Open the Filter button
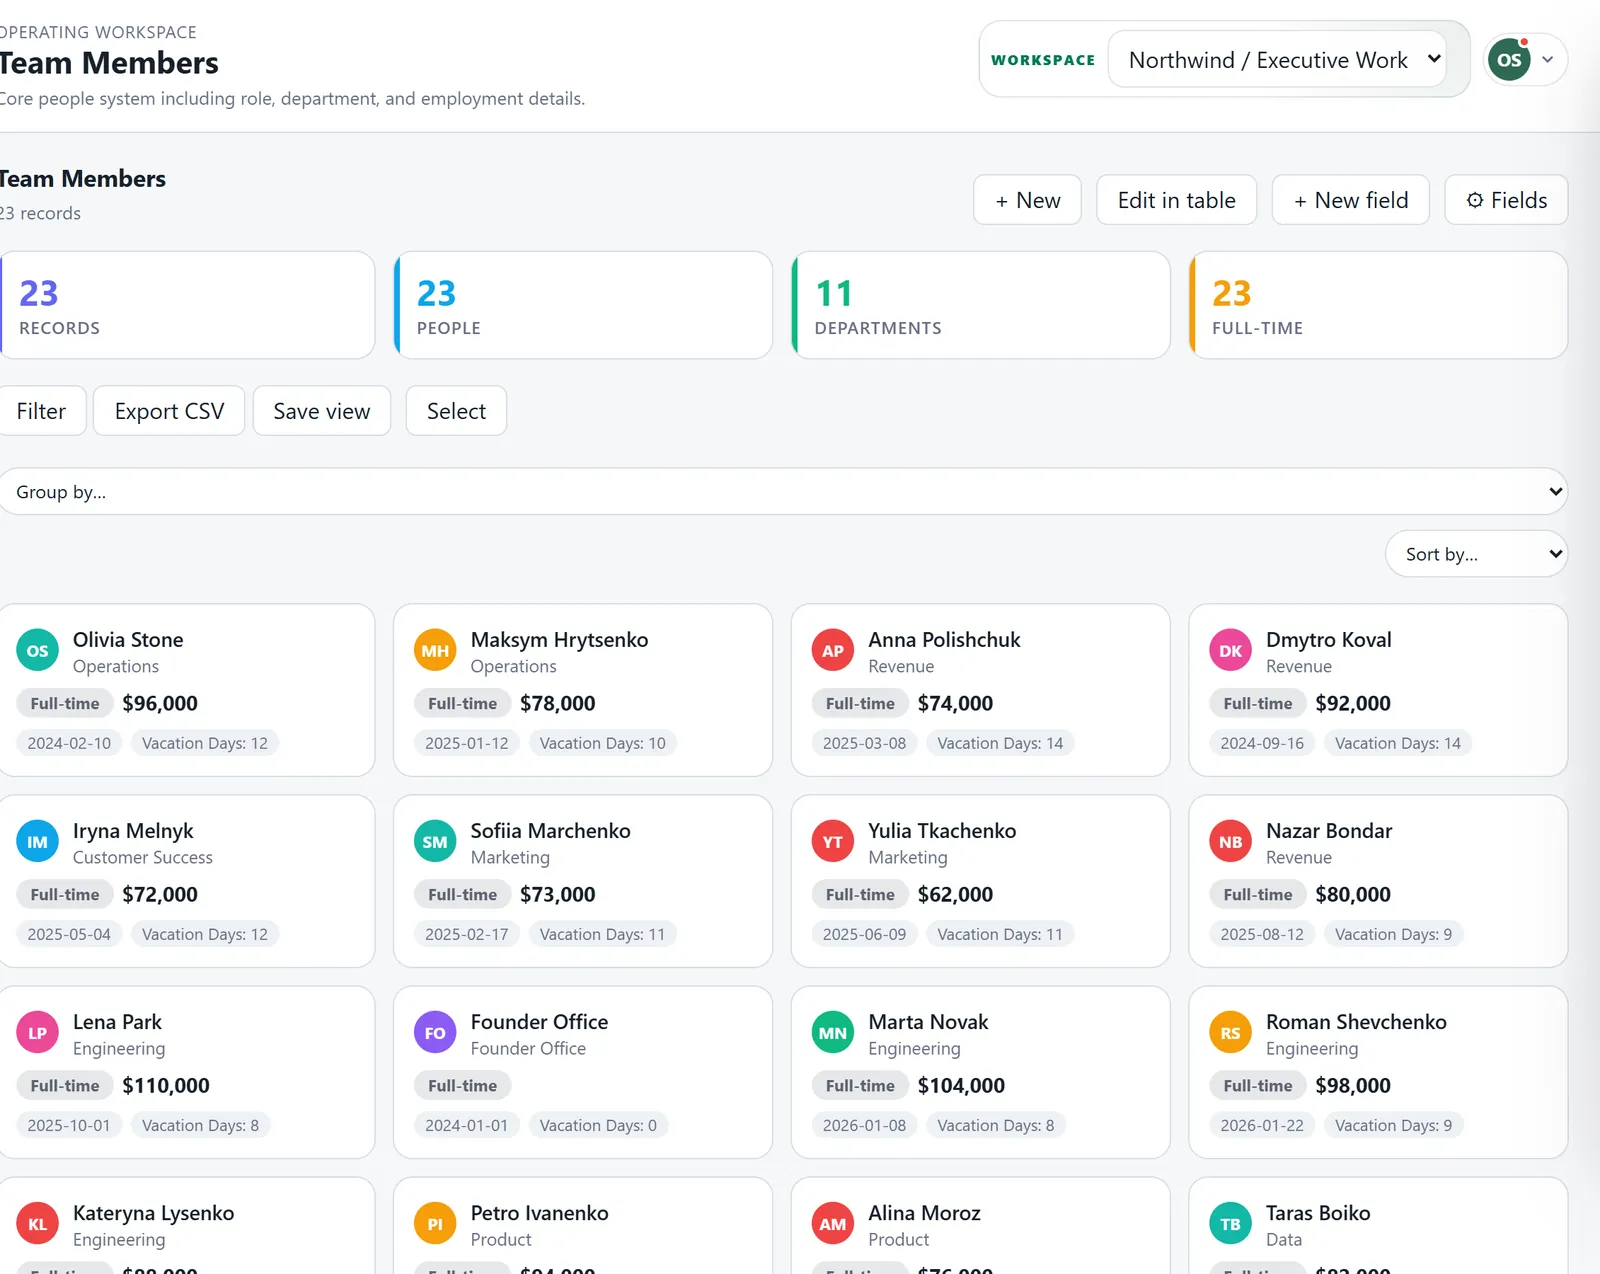Viewport: 1600px width, 1274px height. (x=41, y=411)
